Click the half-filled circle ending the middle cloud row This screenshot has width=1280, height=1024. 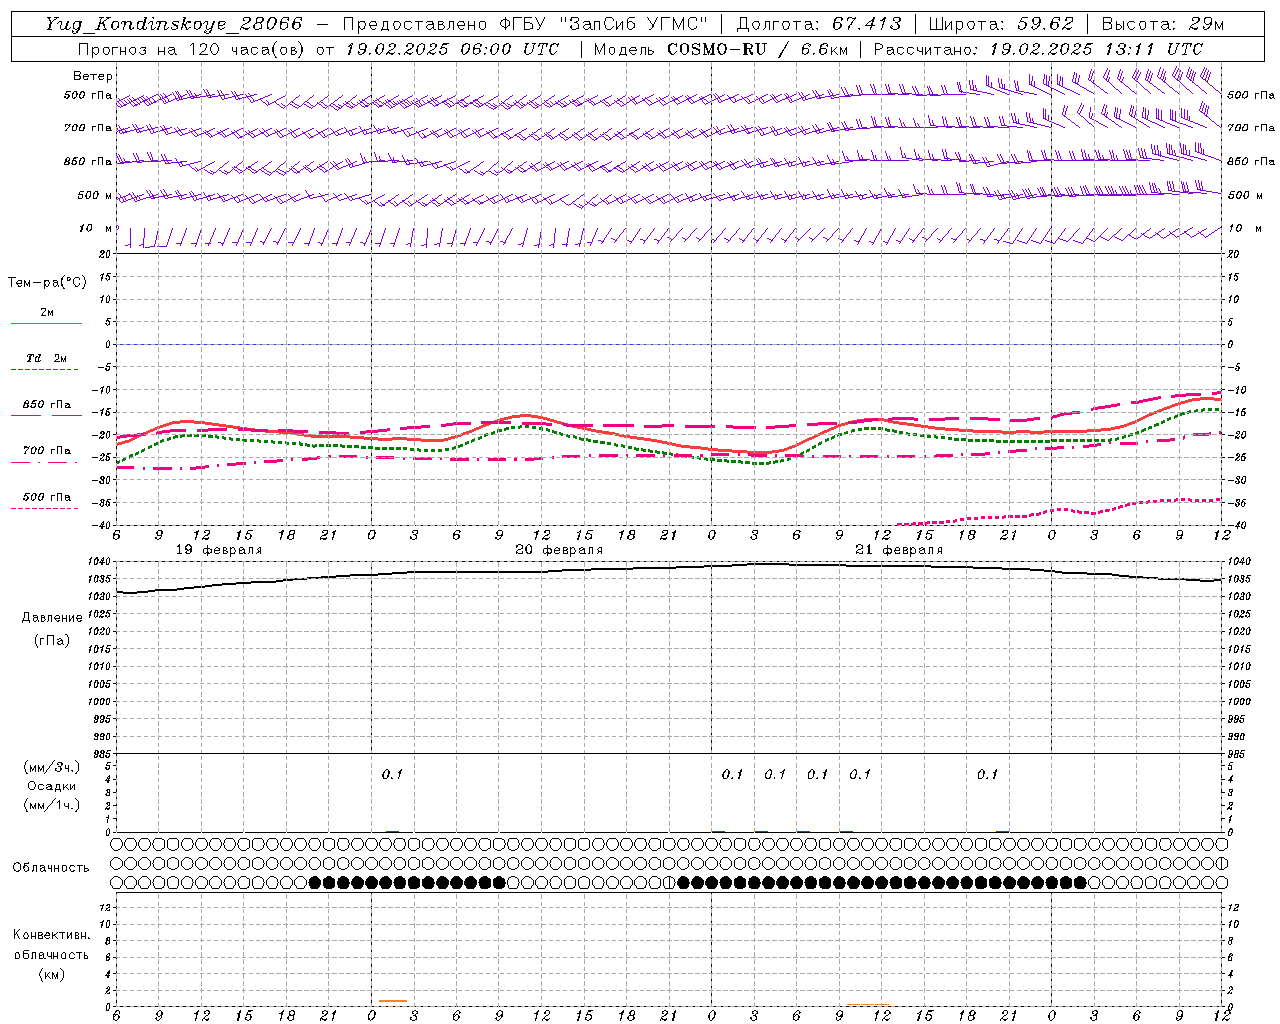tap(1221, 863)
